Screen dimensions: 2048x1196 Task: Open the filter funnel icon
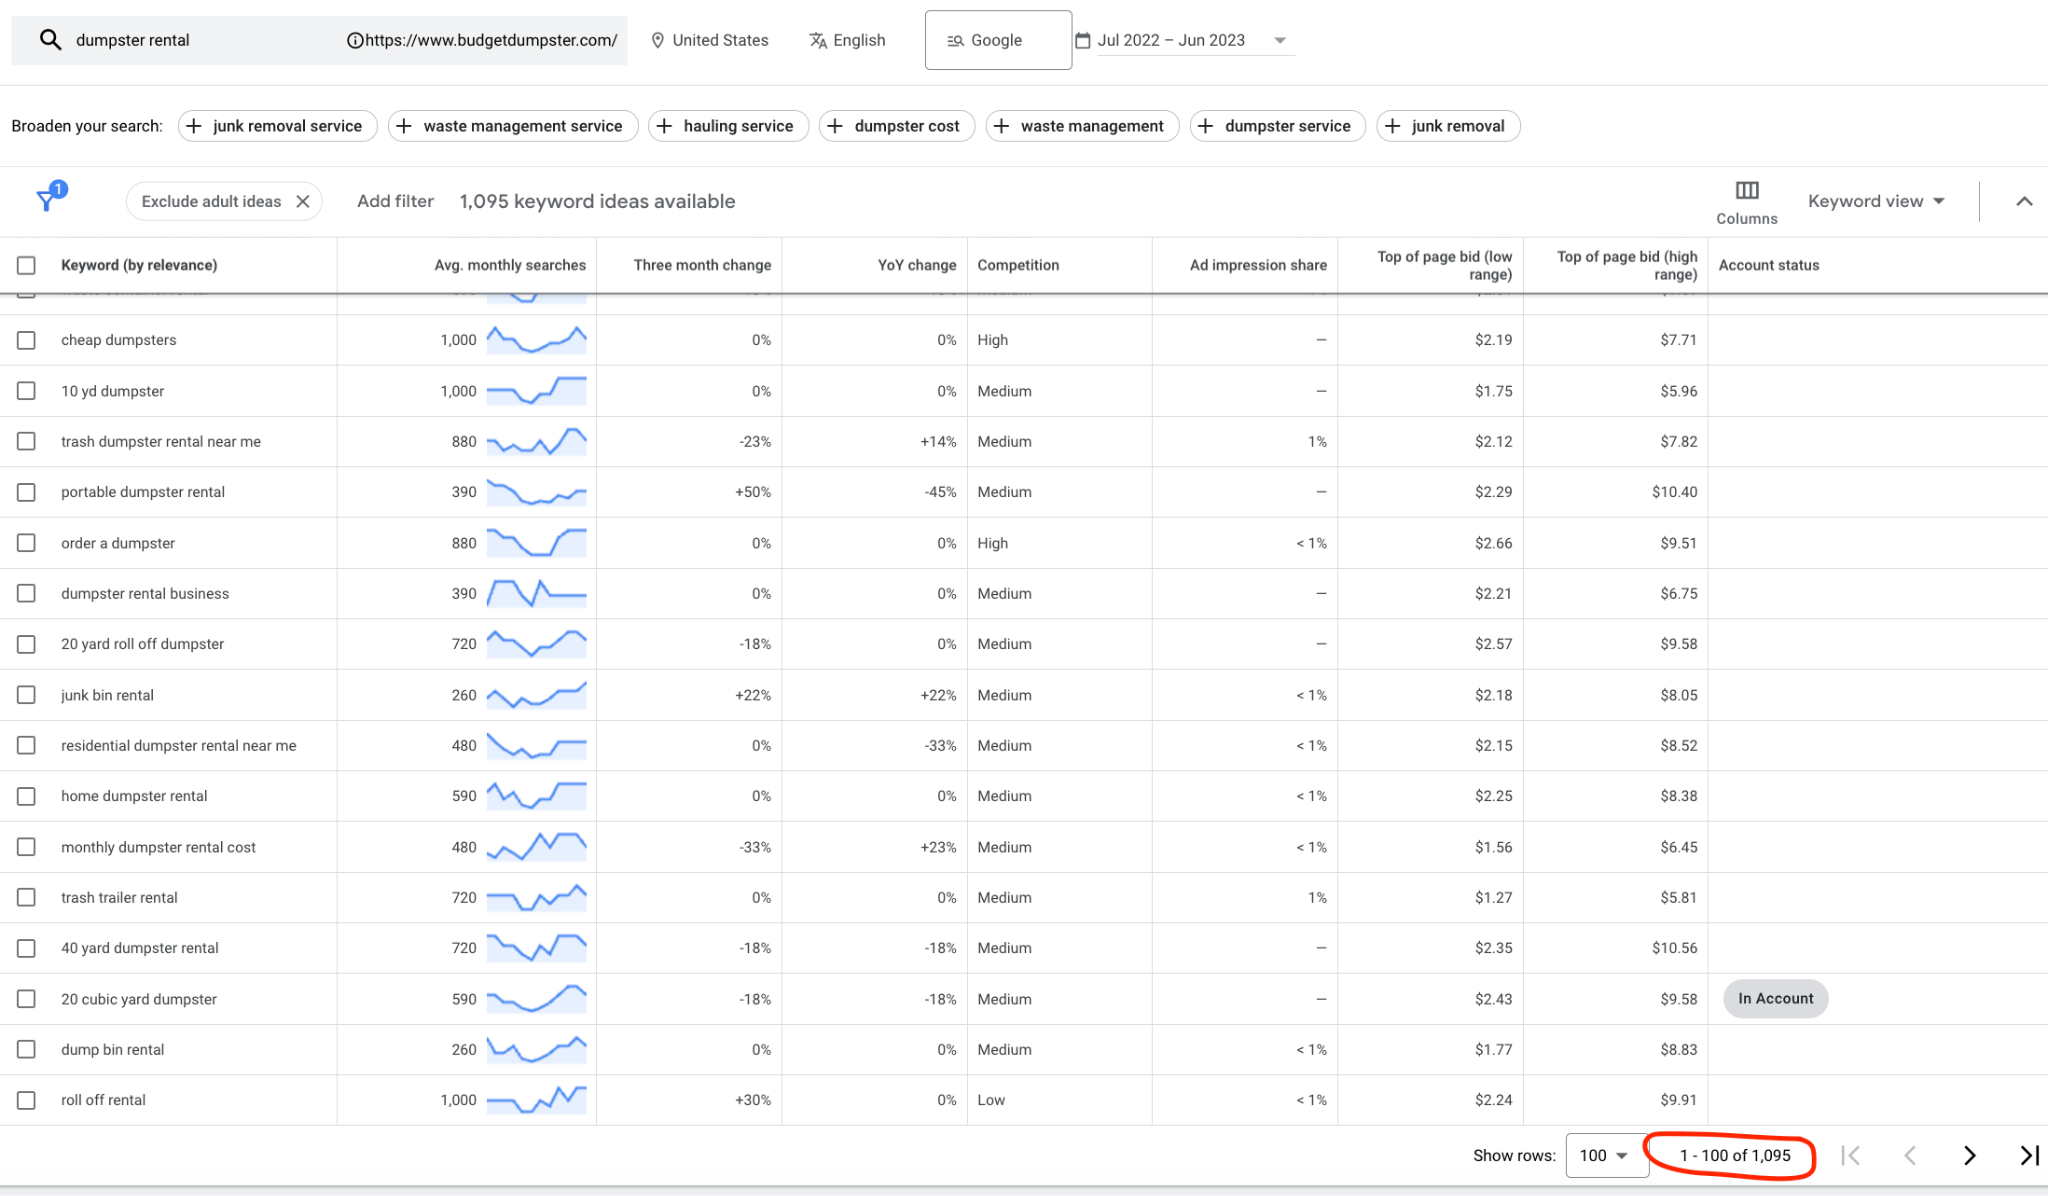(47, 199)
